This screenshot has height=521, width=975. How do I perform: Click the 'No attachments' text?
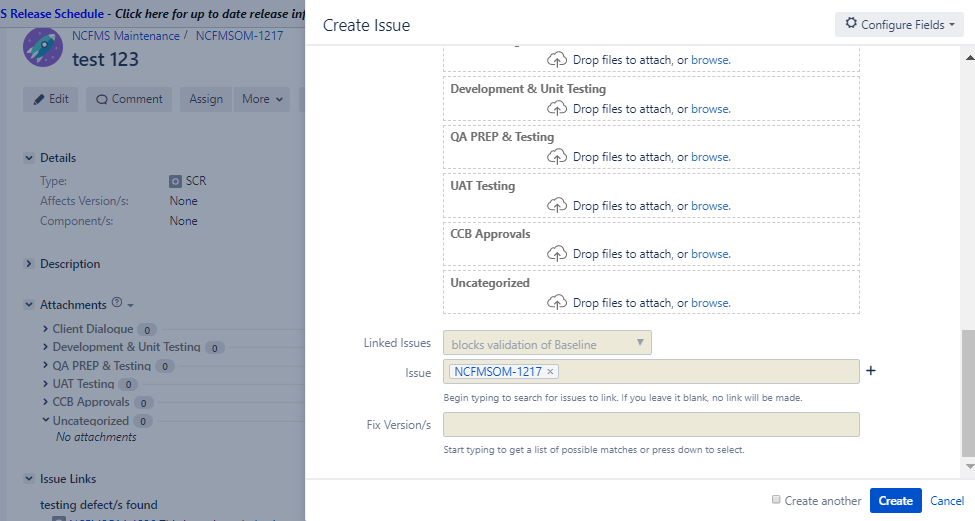(x=96, y=437)
